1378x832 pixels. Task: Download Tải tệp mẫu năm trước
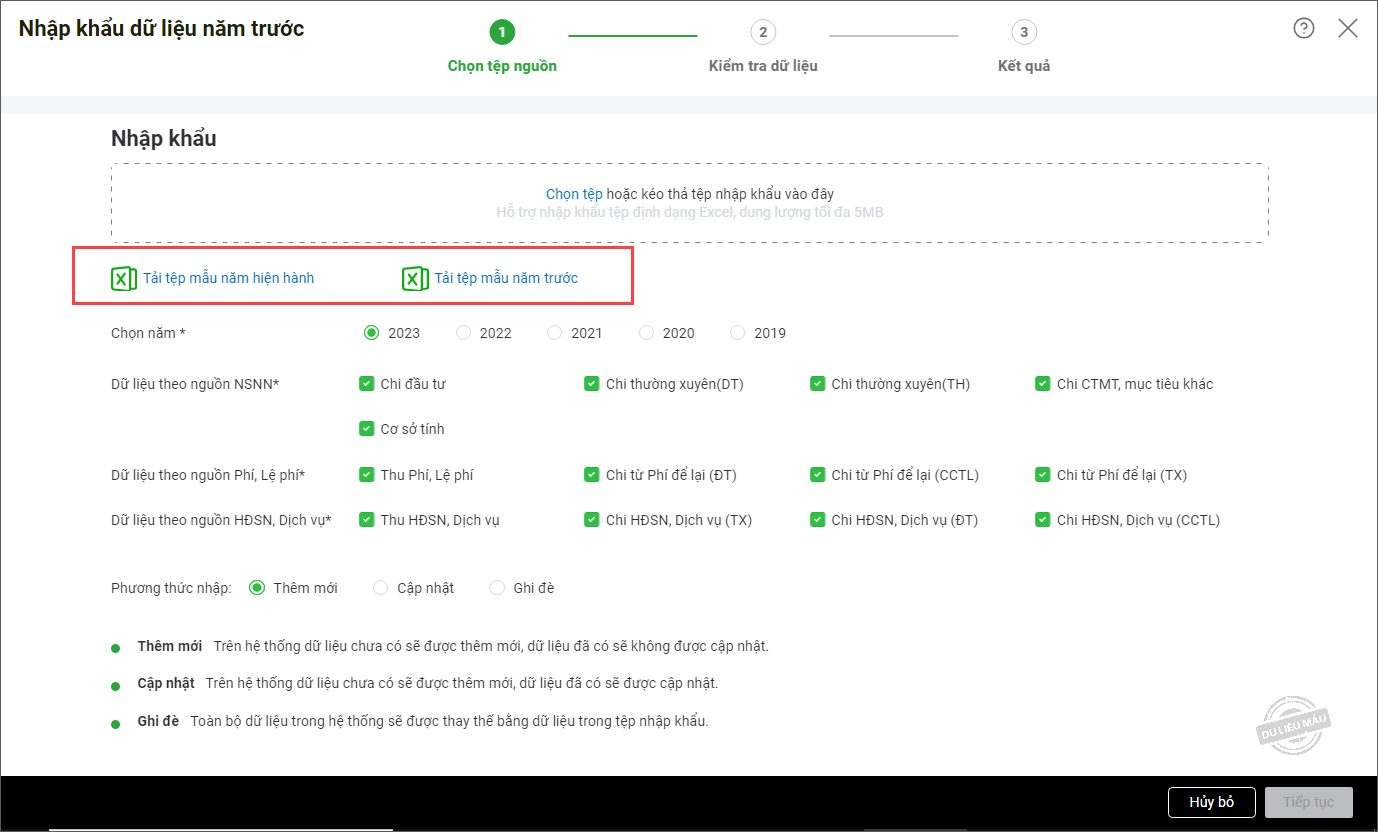coord(506,278)
